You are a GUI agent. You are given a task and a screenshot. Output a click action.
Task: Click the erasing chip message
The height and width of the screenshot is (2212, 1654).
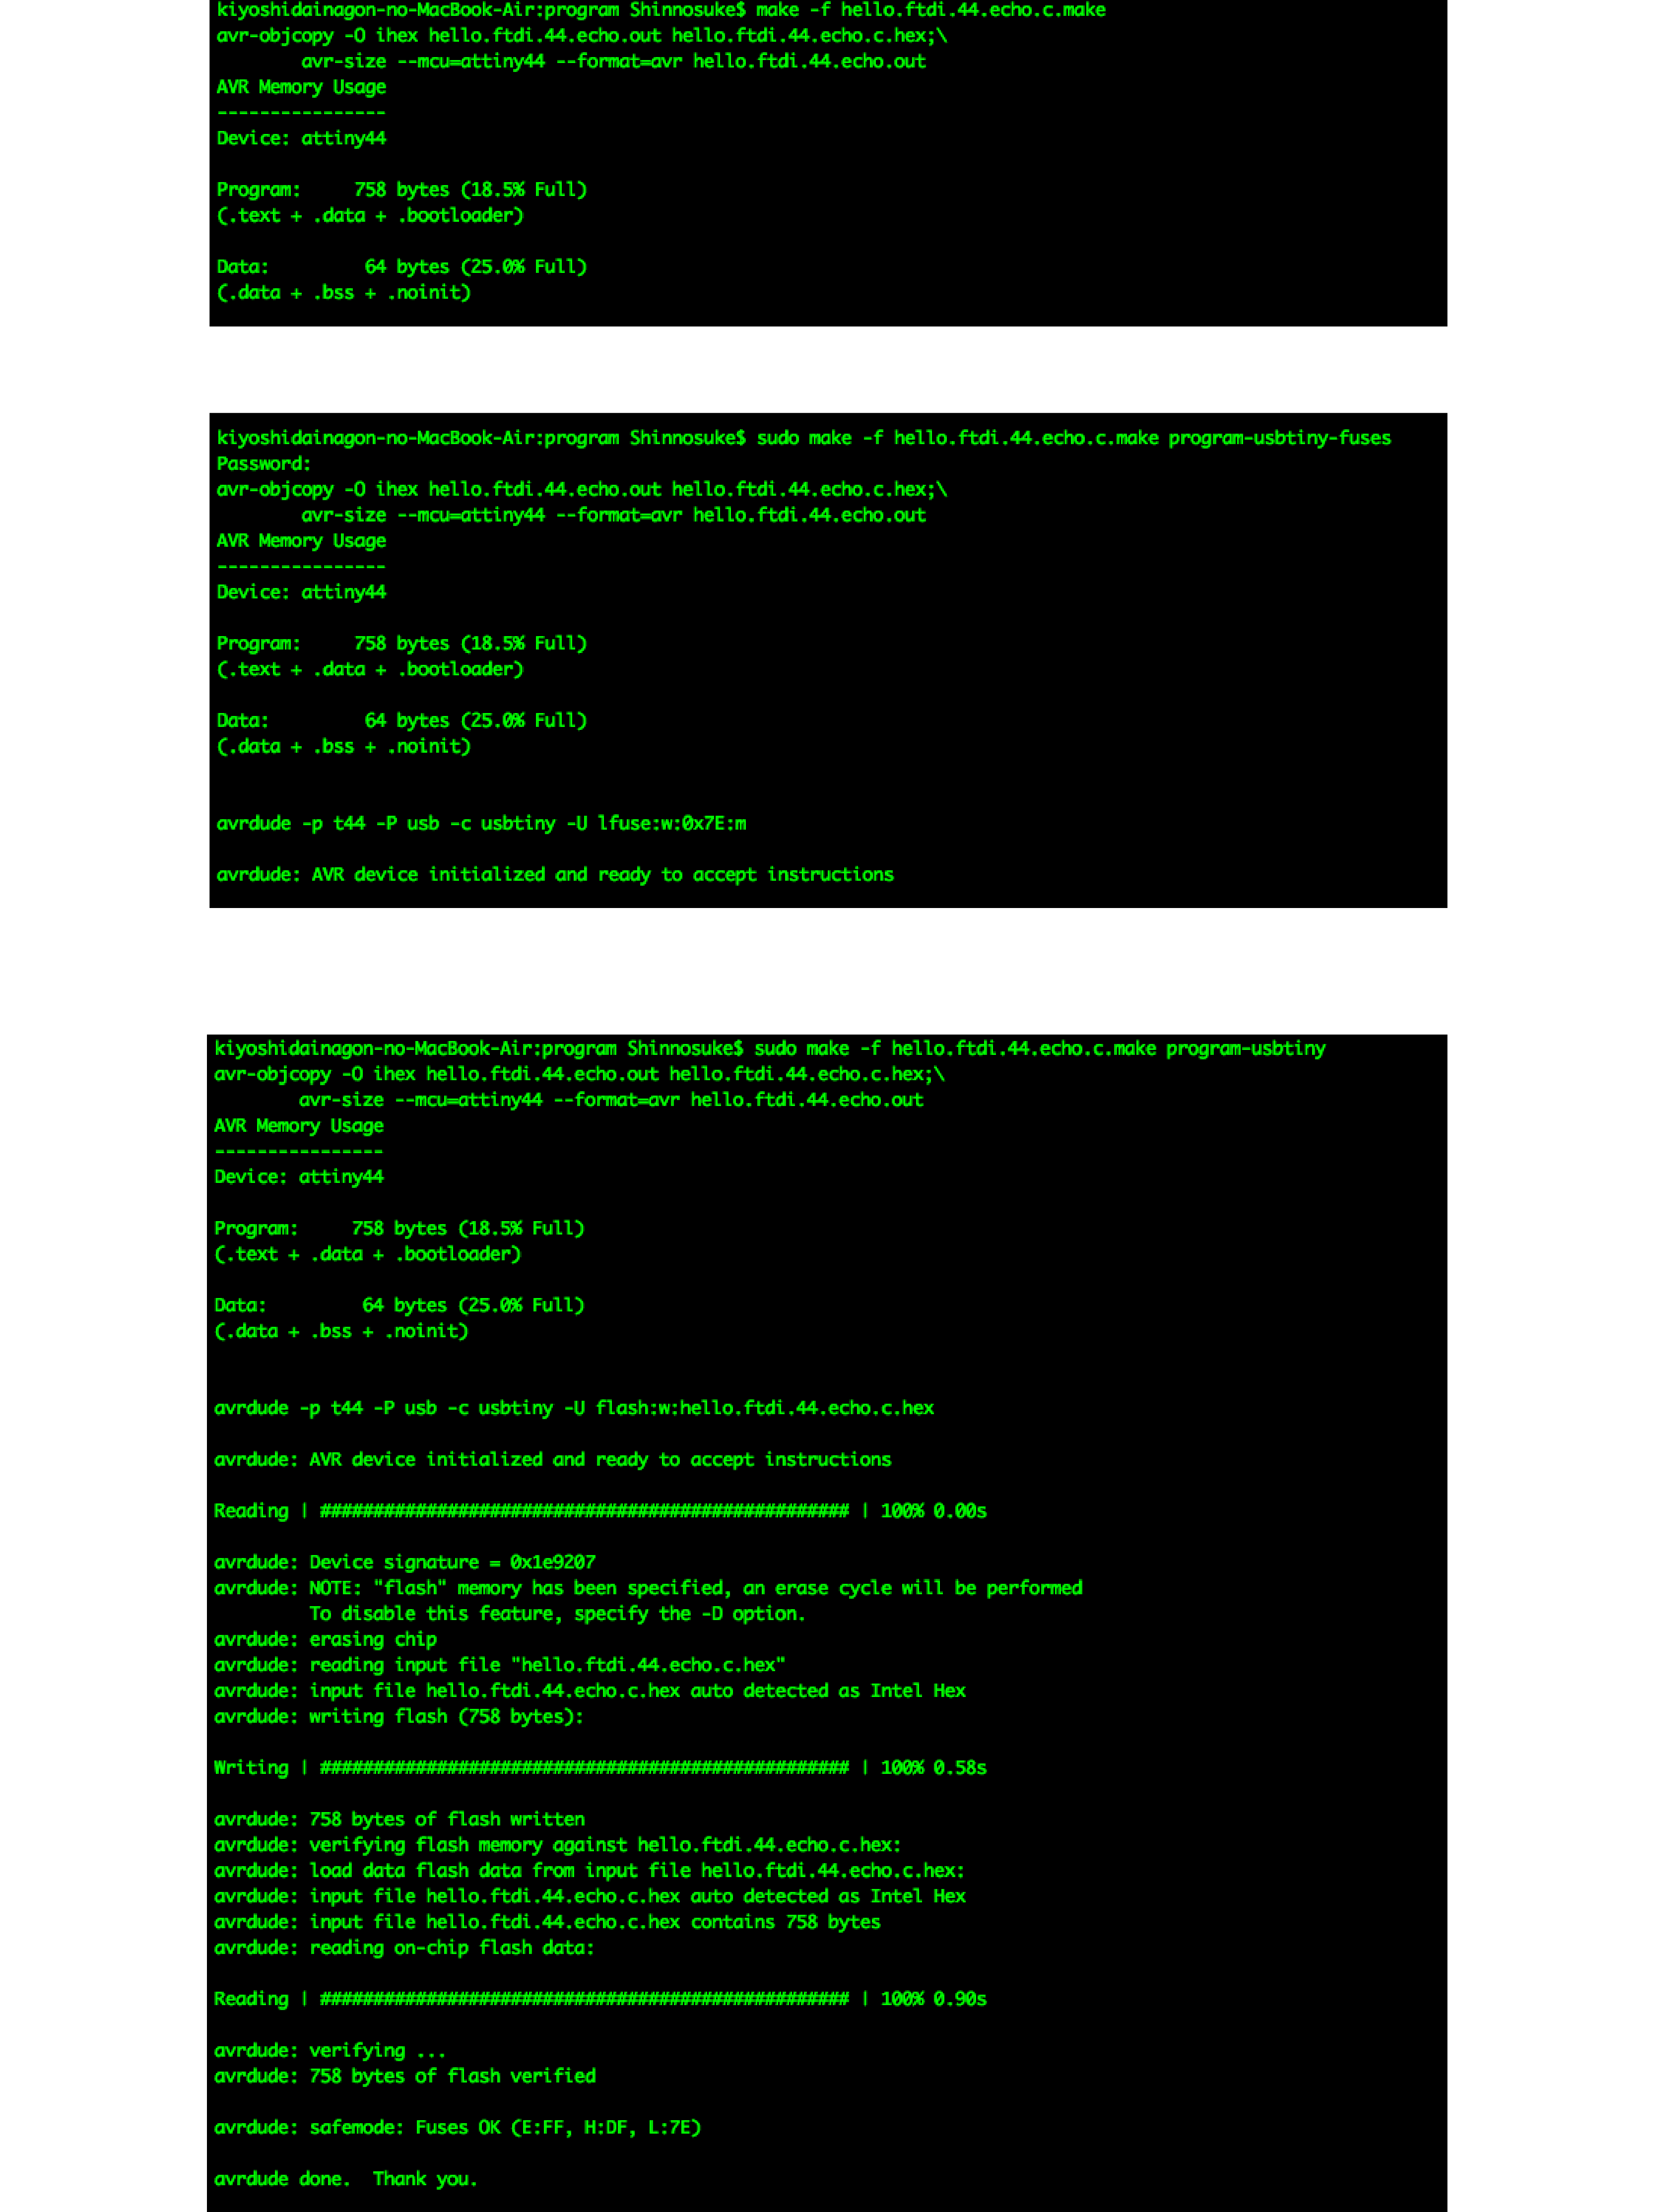[325, 1639]
